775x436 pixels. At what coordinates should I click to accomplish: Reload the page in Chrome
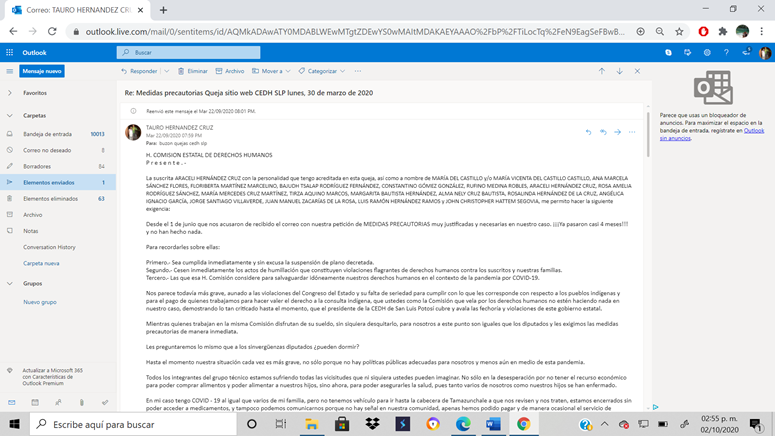(x=52, y=32)
